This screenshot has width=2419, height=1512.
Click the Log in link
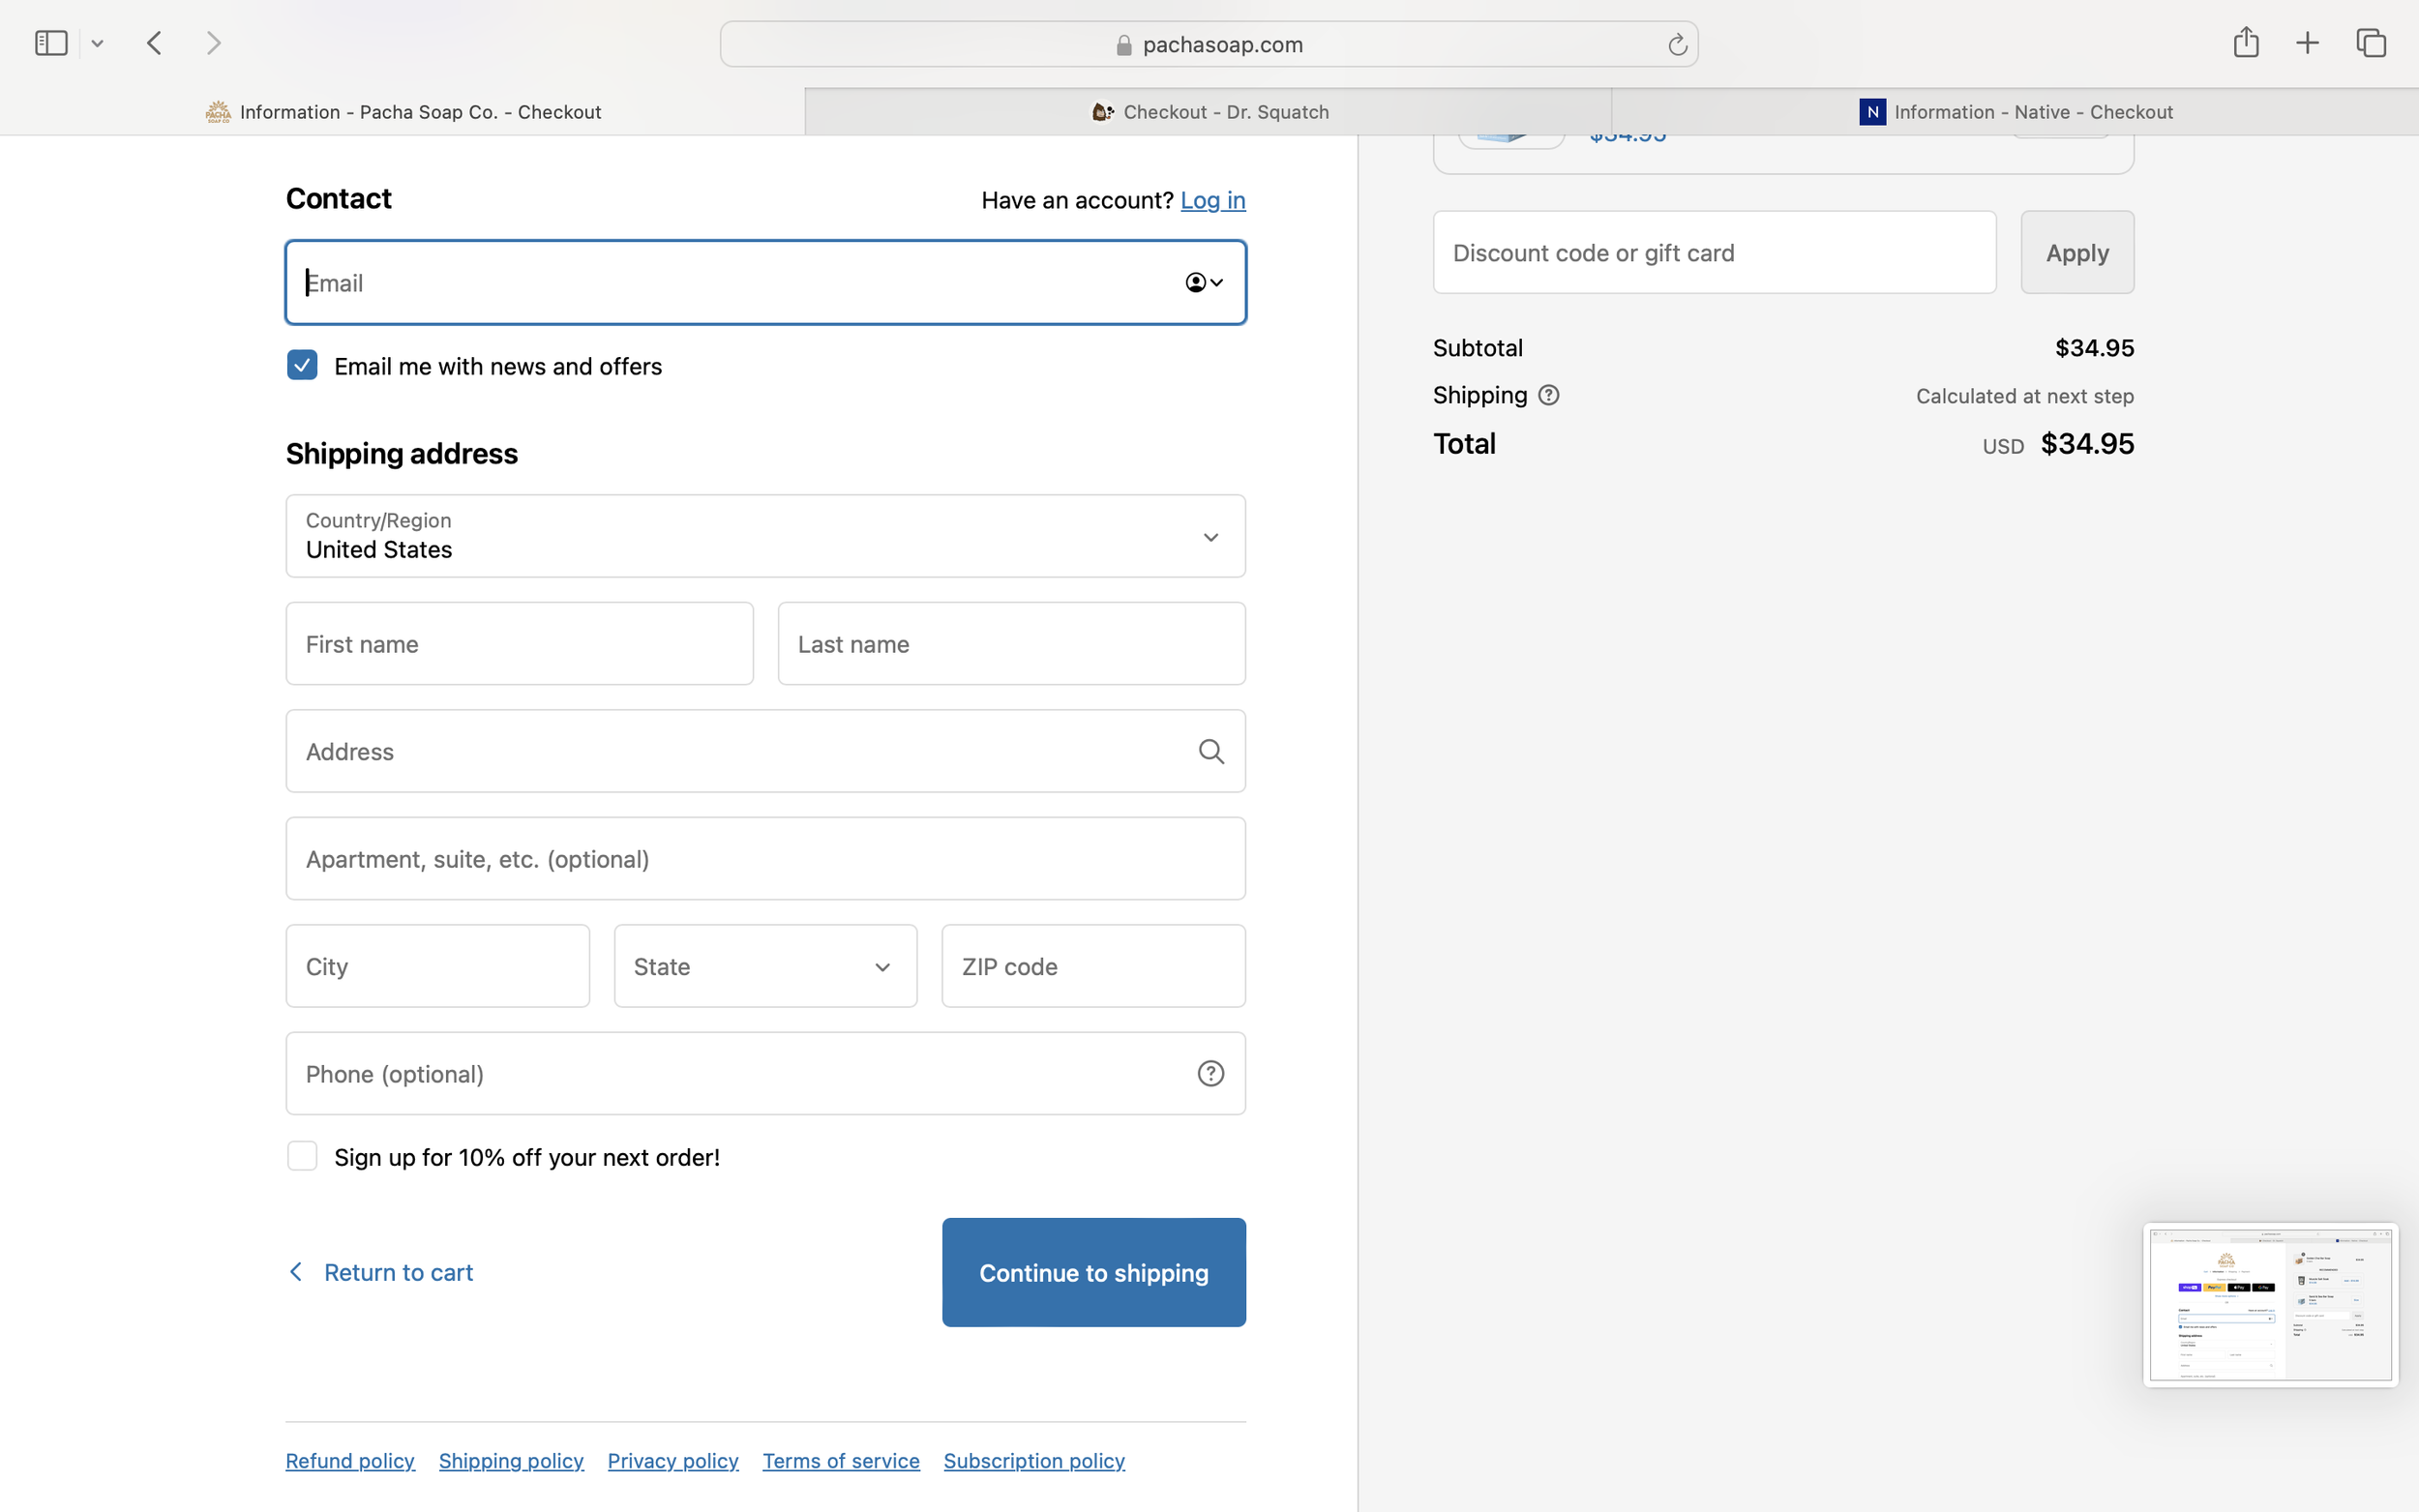1212,200
